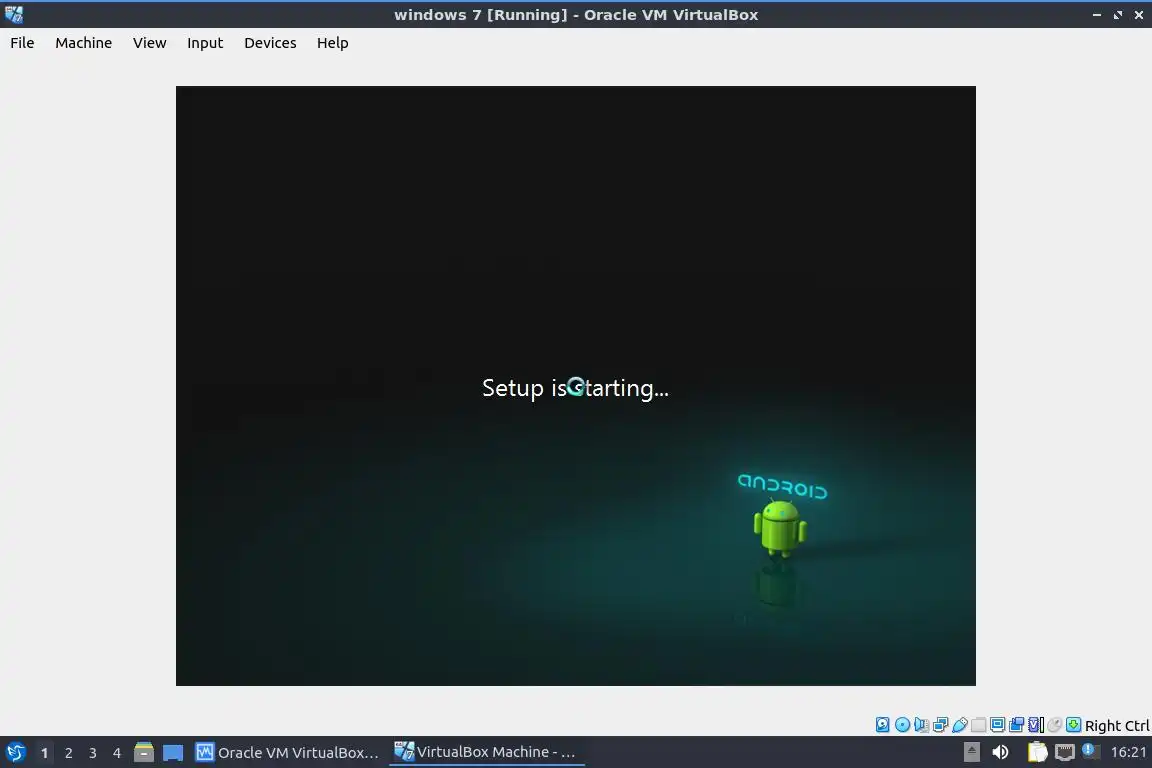Open the Lubuntu start menu

point(15,752)
